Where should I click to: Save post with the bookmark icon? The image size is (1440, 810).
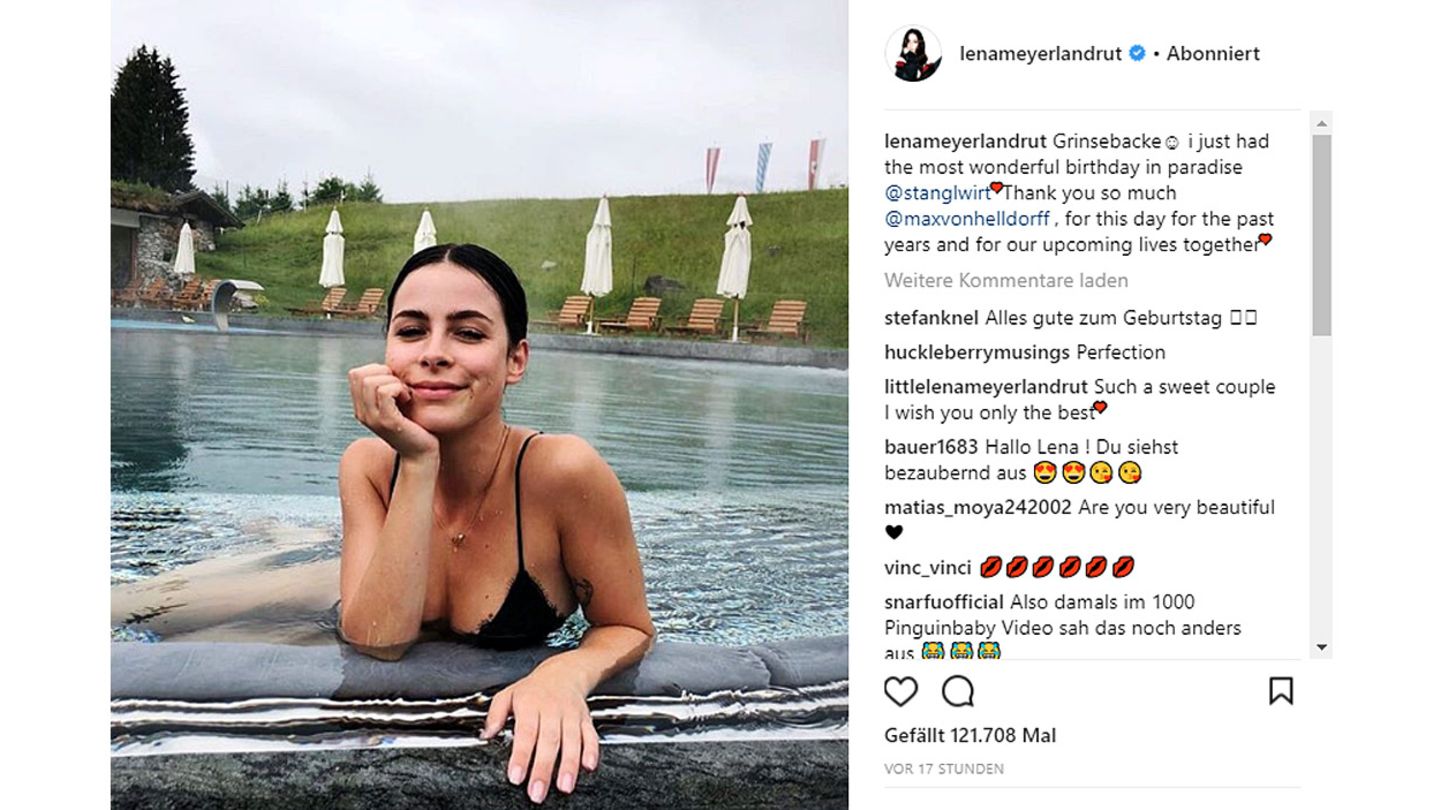pyautogui.click(x=1280, y=691)
